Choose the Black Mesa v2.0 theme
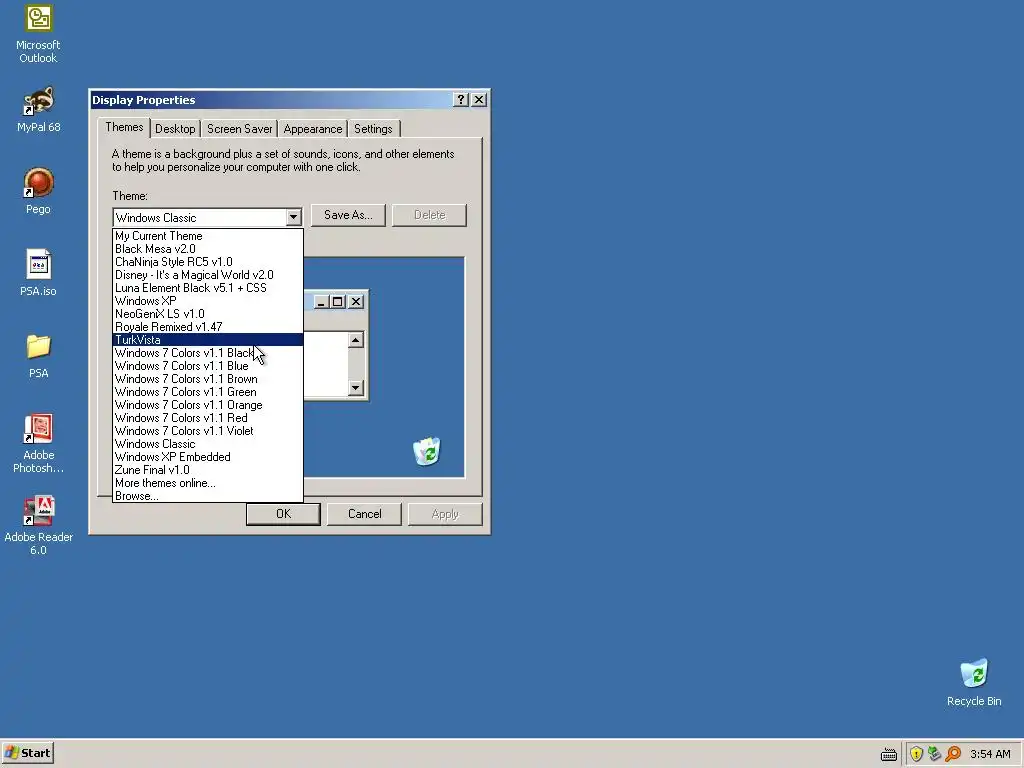The height and width of the screenshot is (768, 1024). coord(208,249)
